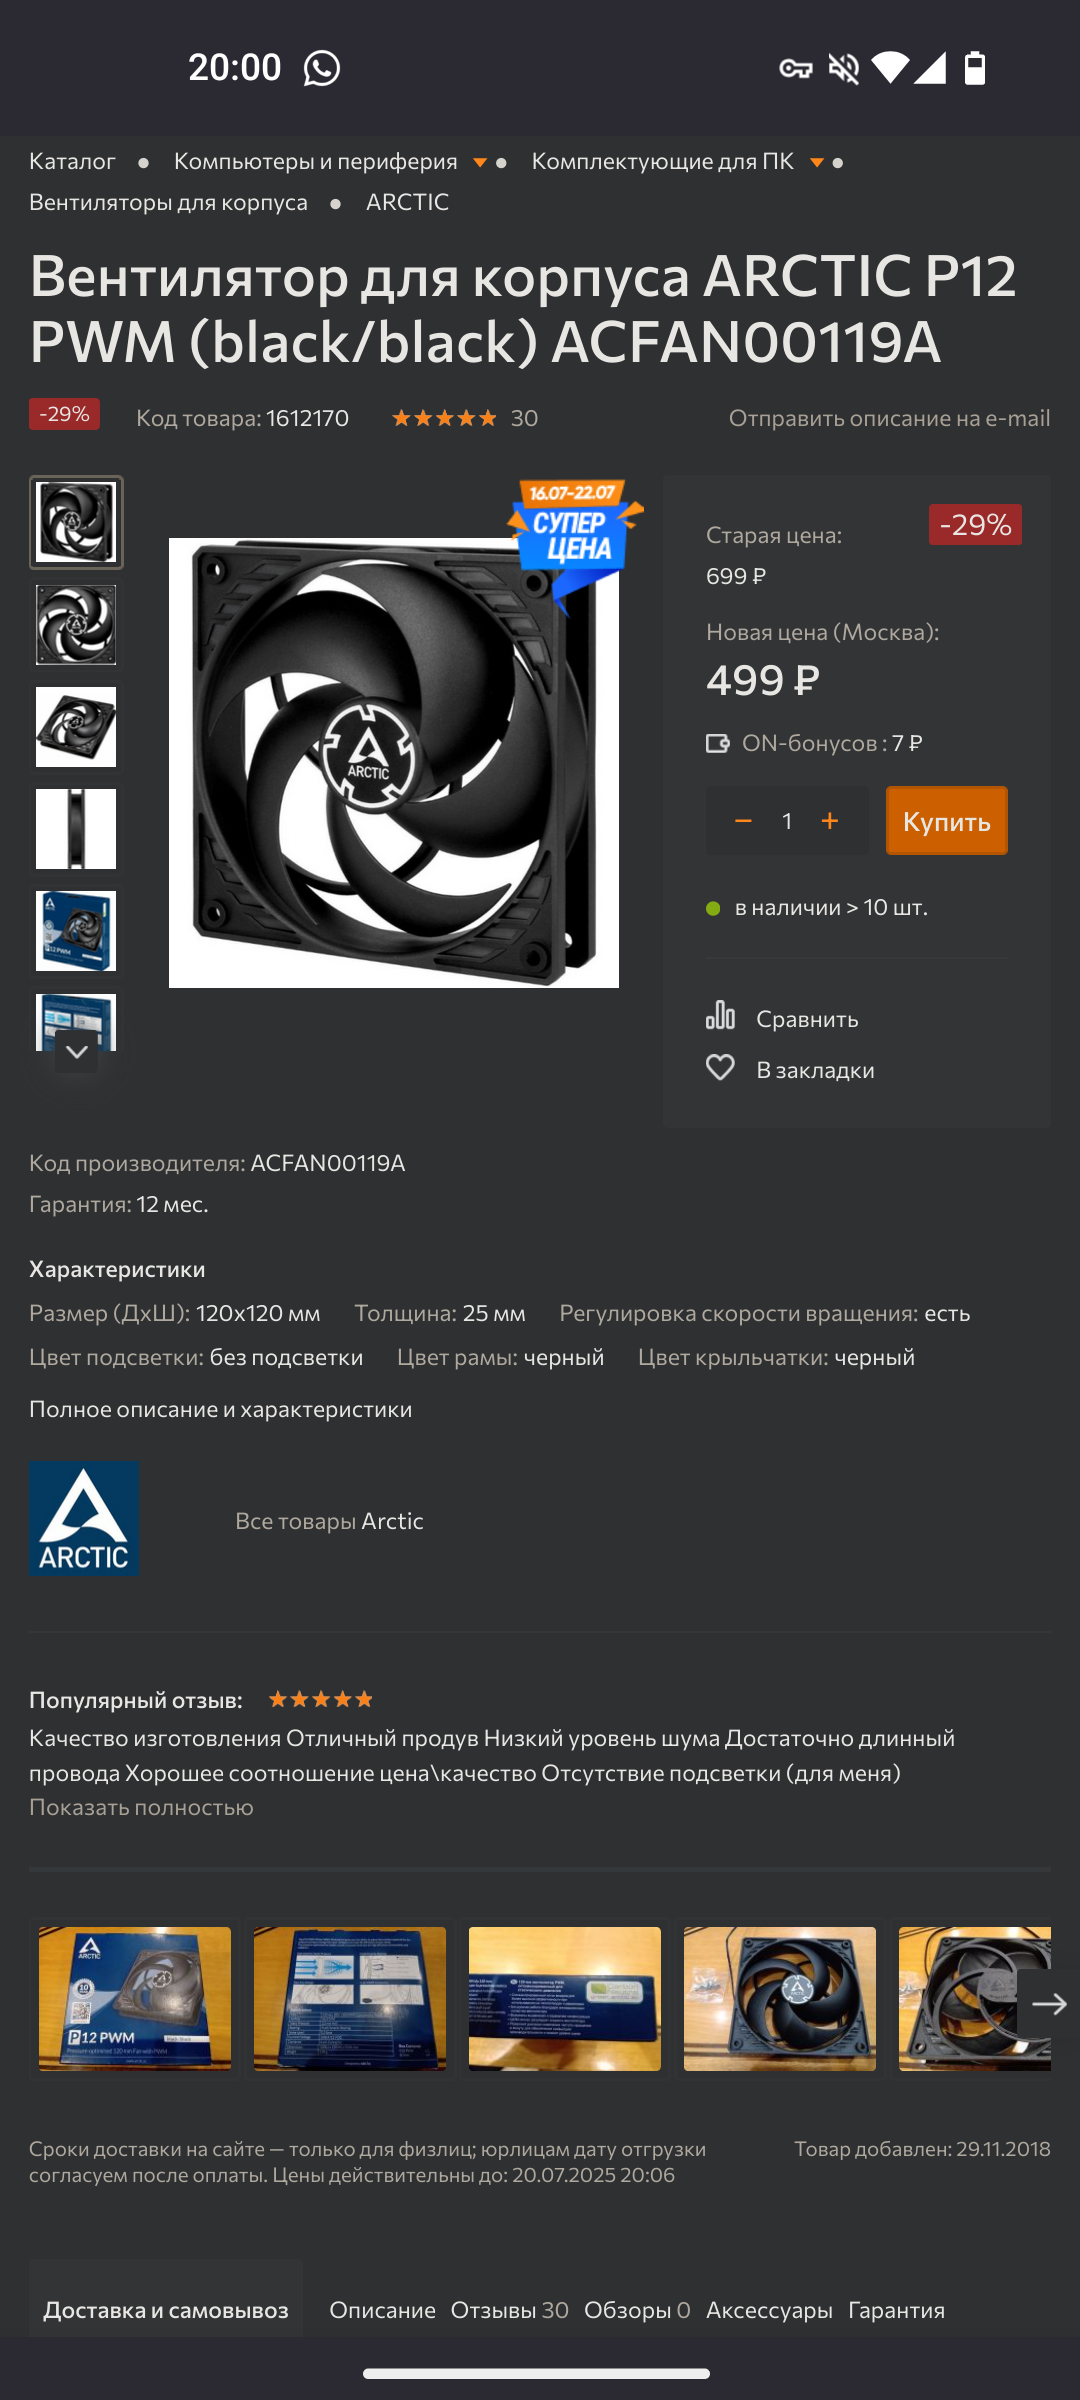Show more thumbnails with down chevron
This screenshot has height=2400, width=1080.
77,1052
